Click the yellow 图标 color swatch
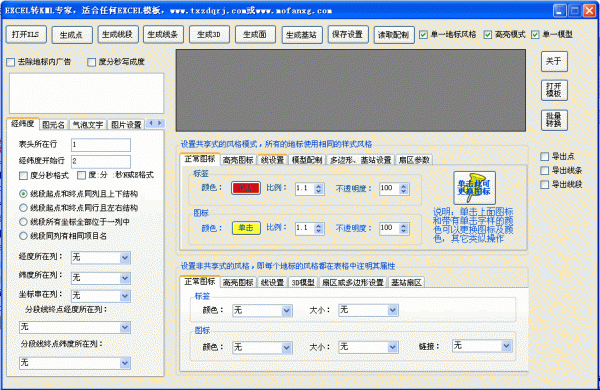Screen dimensions: 600x390 [x=246, y=228]
